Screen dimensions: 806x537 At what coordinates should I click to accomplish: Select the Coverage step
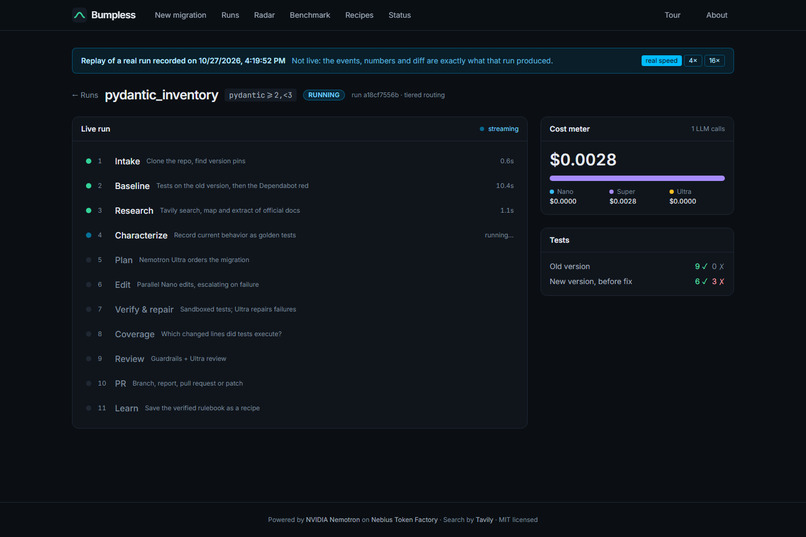pyautogui.click(x=300, y=334)
